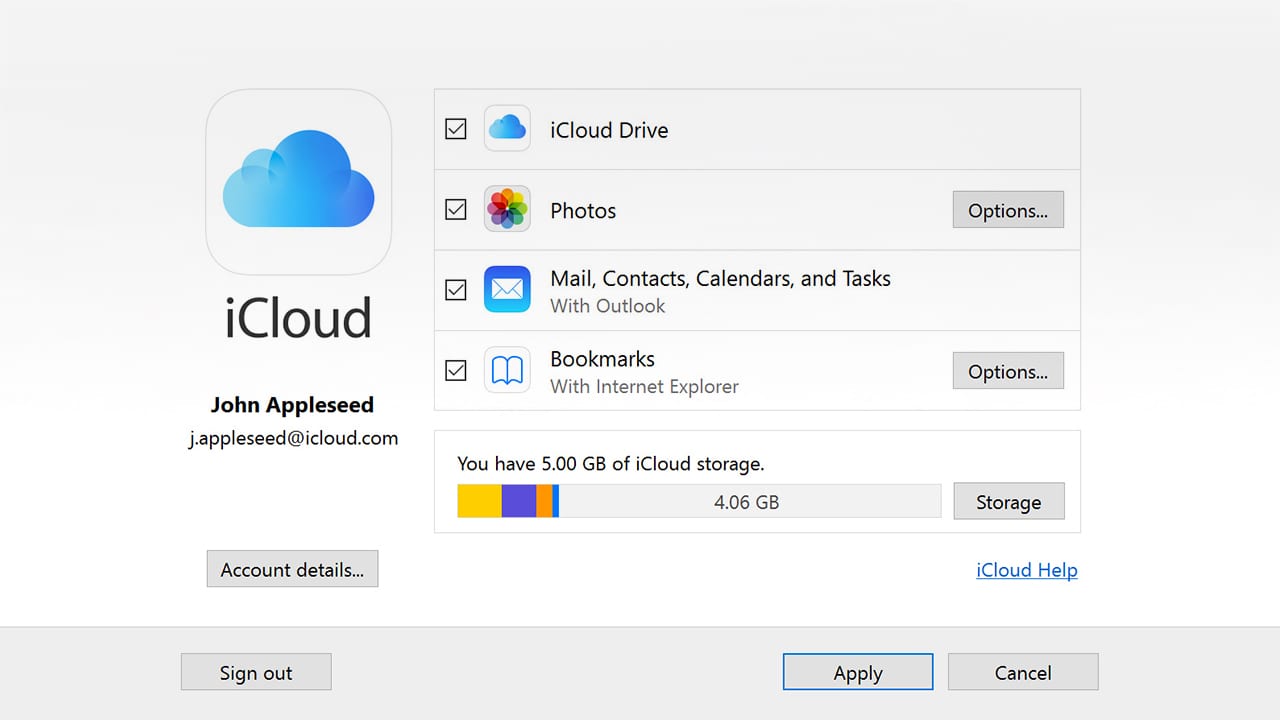The height and width of the screenshot is (720, 1280).
Task: Click 'You have 5.00 GB of iCloud storage' text
Action: point(610,463)
